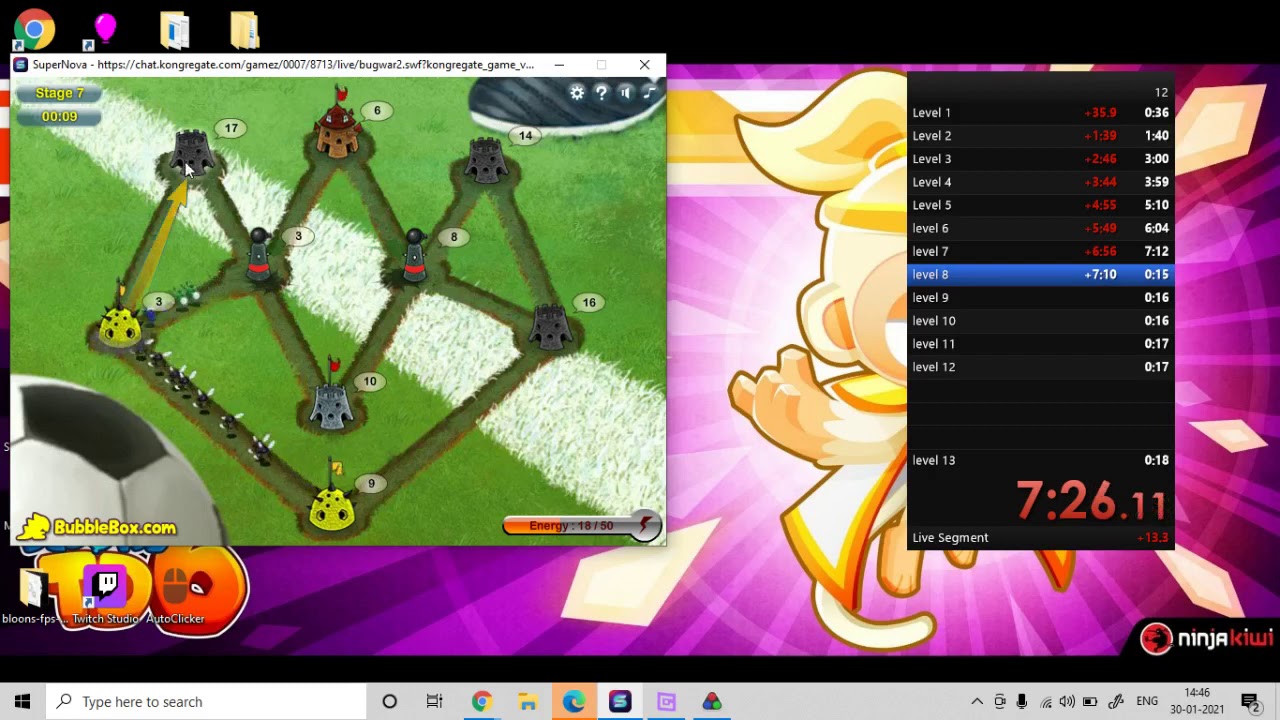Open the tray volume control
This screenshot has width=1280, height=720.
1067,702
